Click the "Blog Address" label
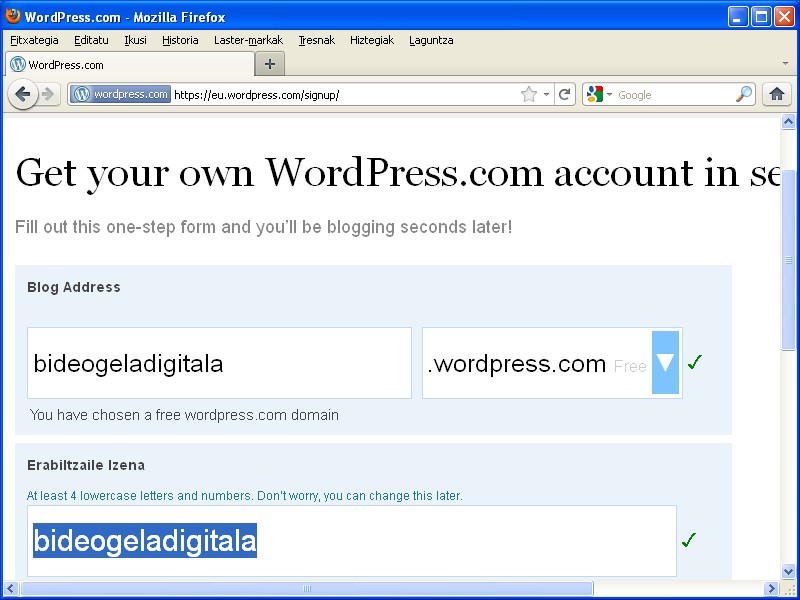This screenshot has width=800, height=600. [74, 287]
